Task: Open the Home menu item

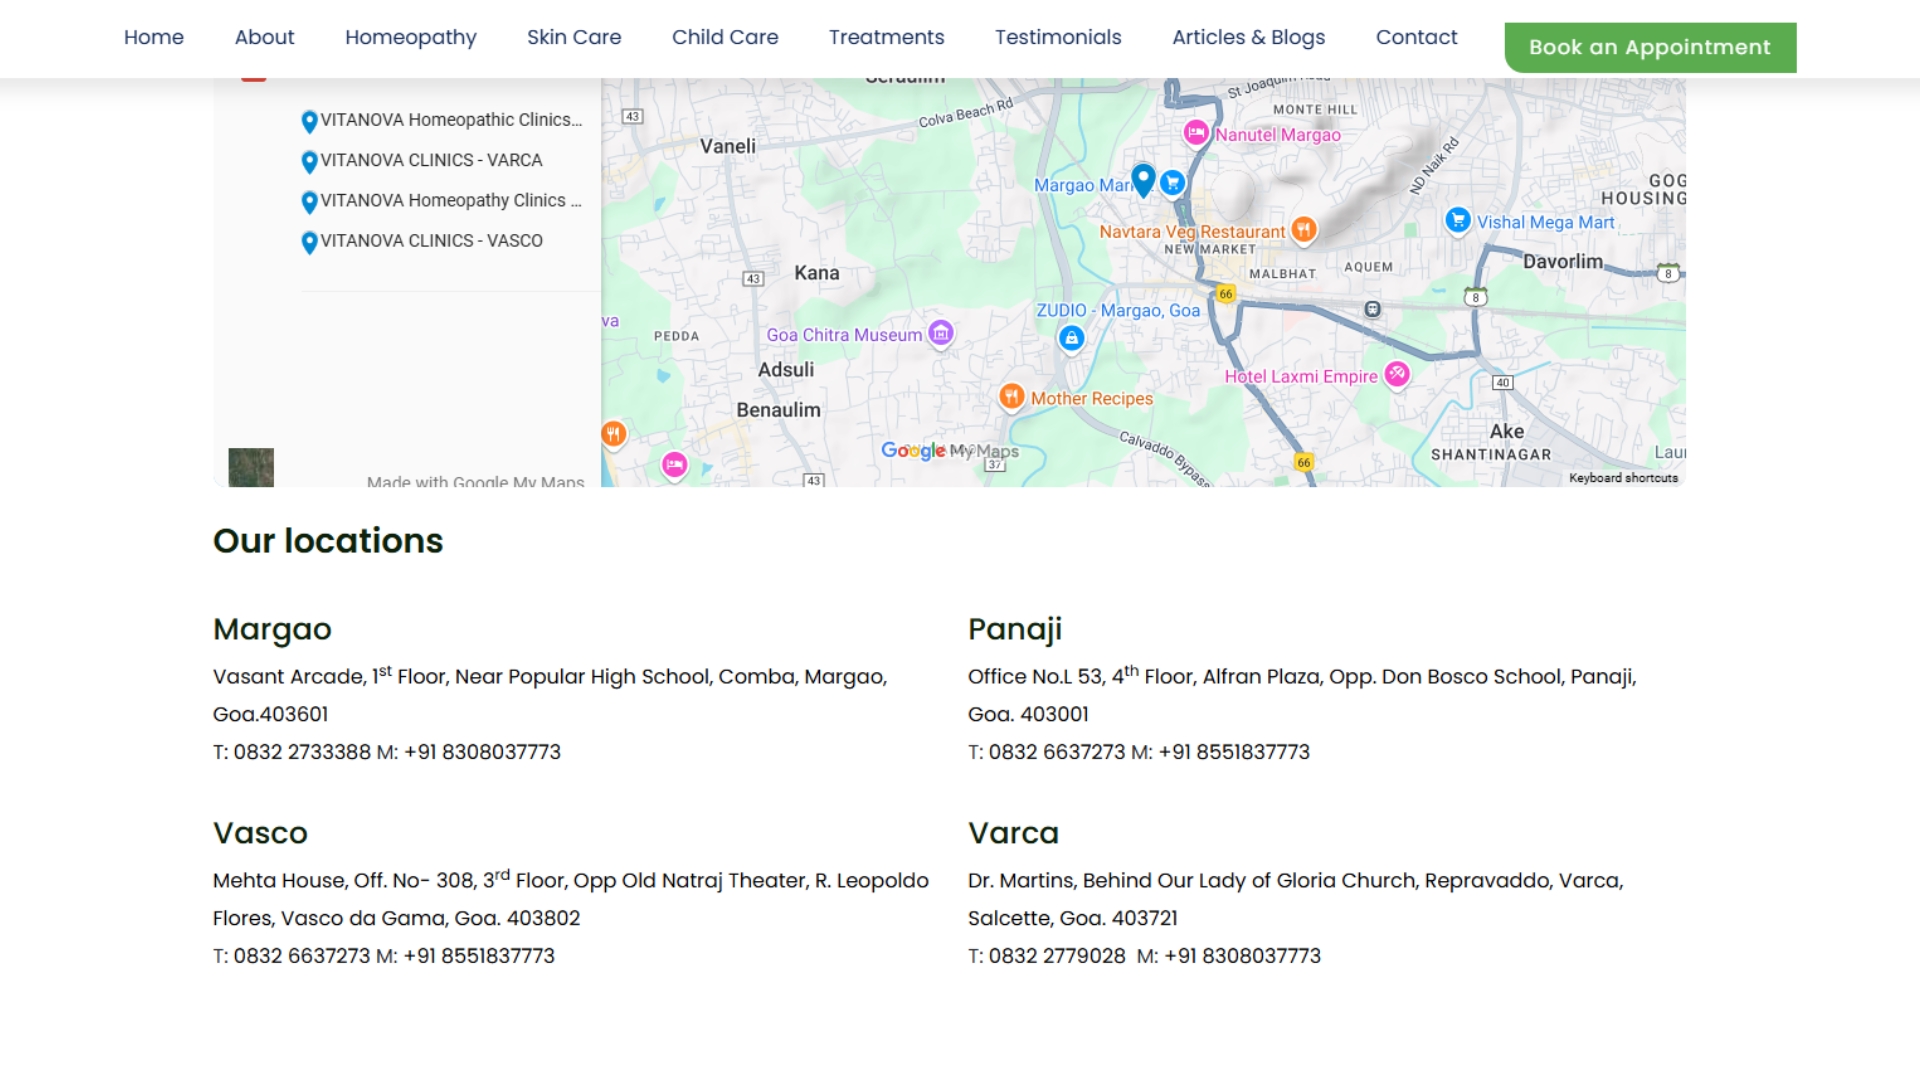Action: [154, 37]
